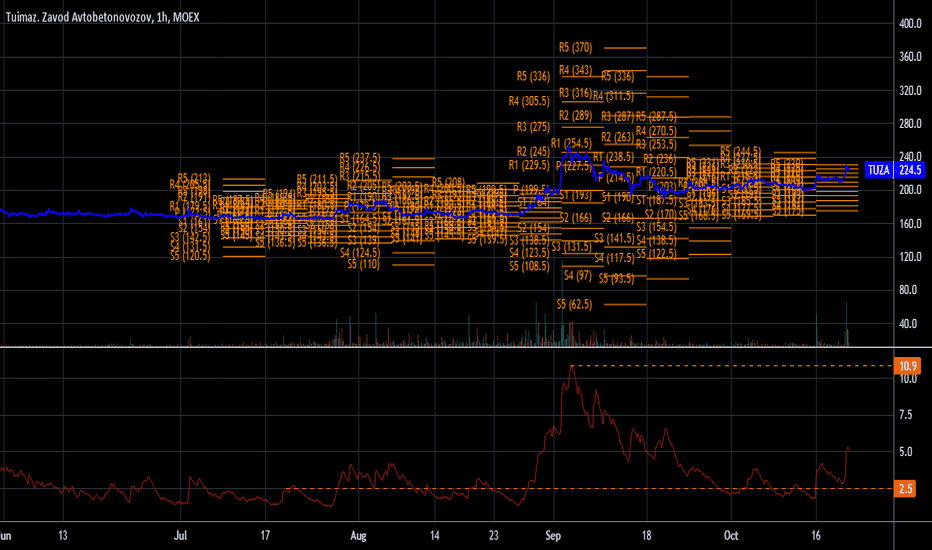The height and width of the screenshot is (550, 932).
Task: Click the orange 10.9 indicator level label
Action: [907, 366]
